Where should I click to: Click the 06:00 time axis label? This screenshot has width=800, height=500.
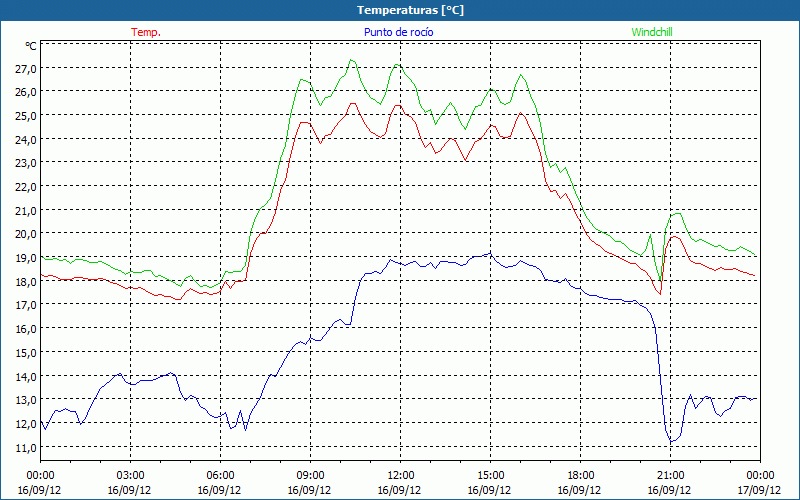click(x=220, y=476)
